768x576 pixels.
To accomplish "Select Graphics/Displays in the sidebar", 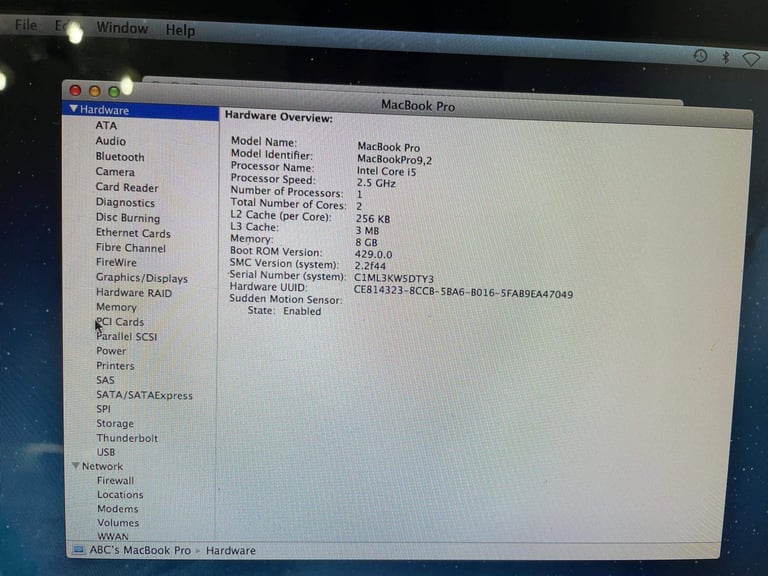I will click(x=142, y=278).
